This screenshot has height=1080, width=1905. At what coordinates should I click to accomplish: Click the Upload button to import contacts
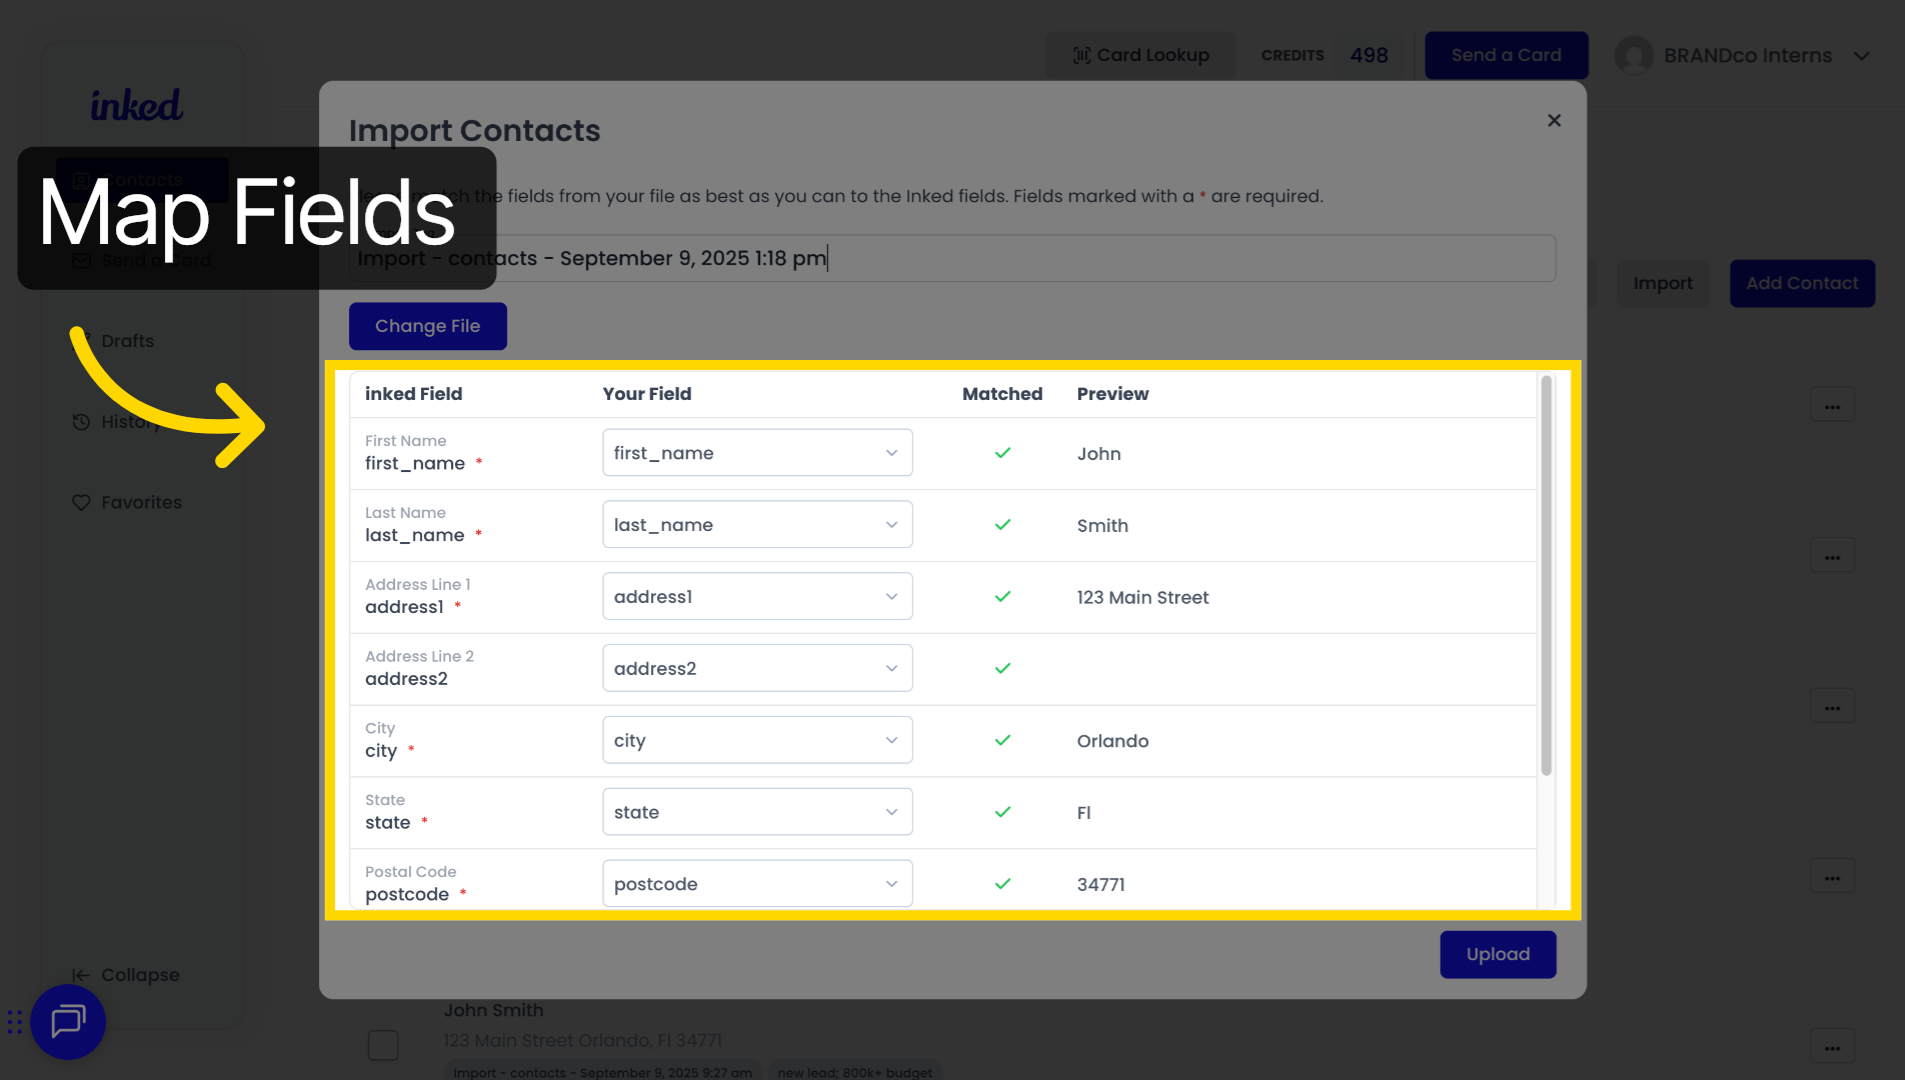[1497, 954]
